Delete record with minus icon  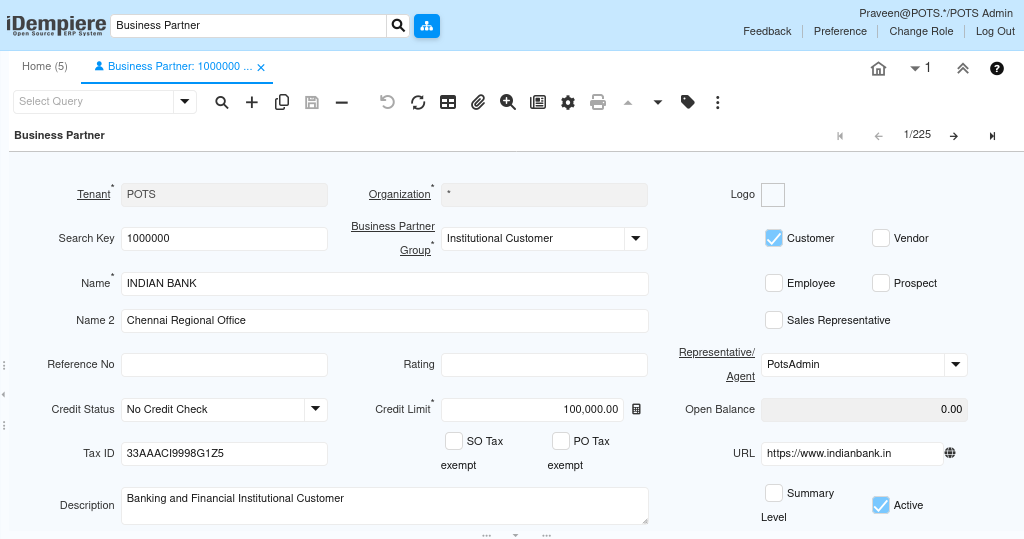(x=342, y=102)
